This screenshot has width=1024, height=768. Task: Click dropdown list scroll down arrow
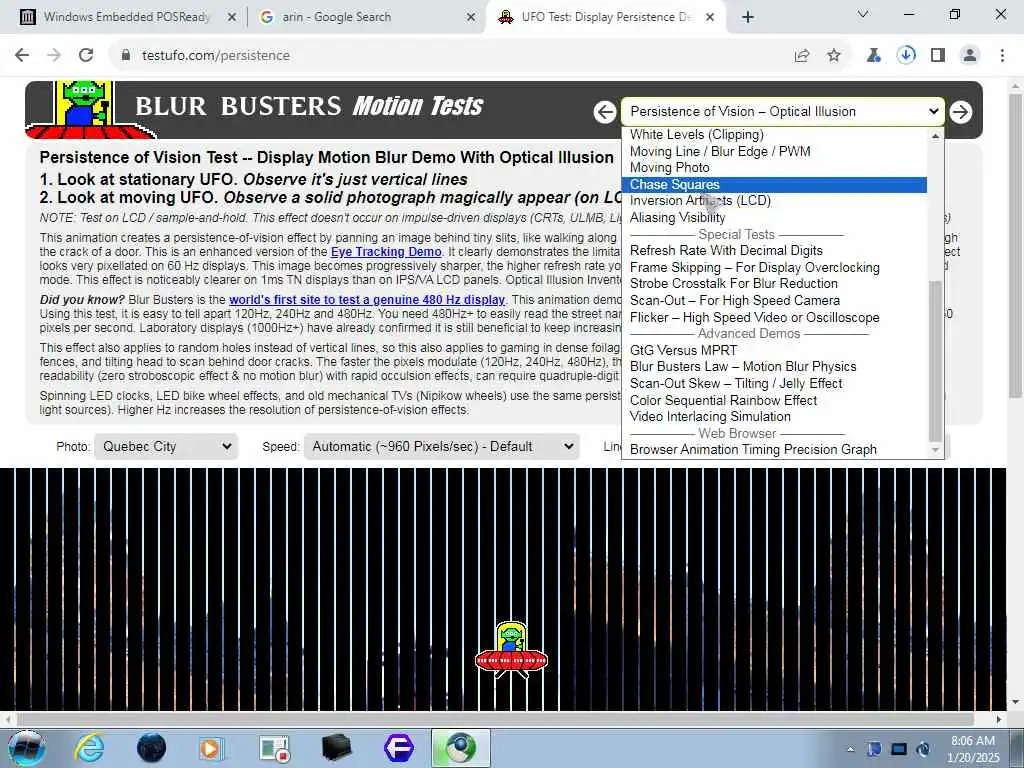tap(936, 449)
